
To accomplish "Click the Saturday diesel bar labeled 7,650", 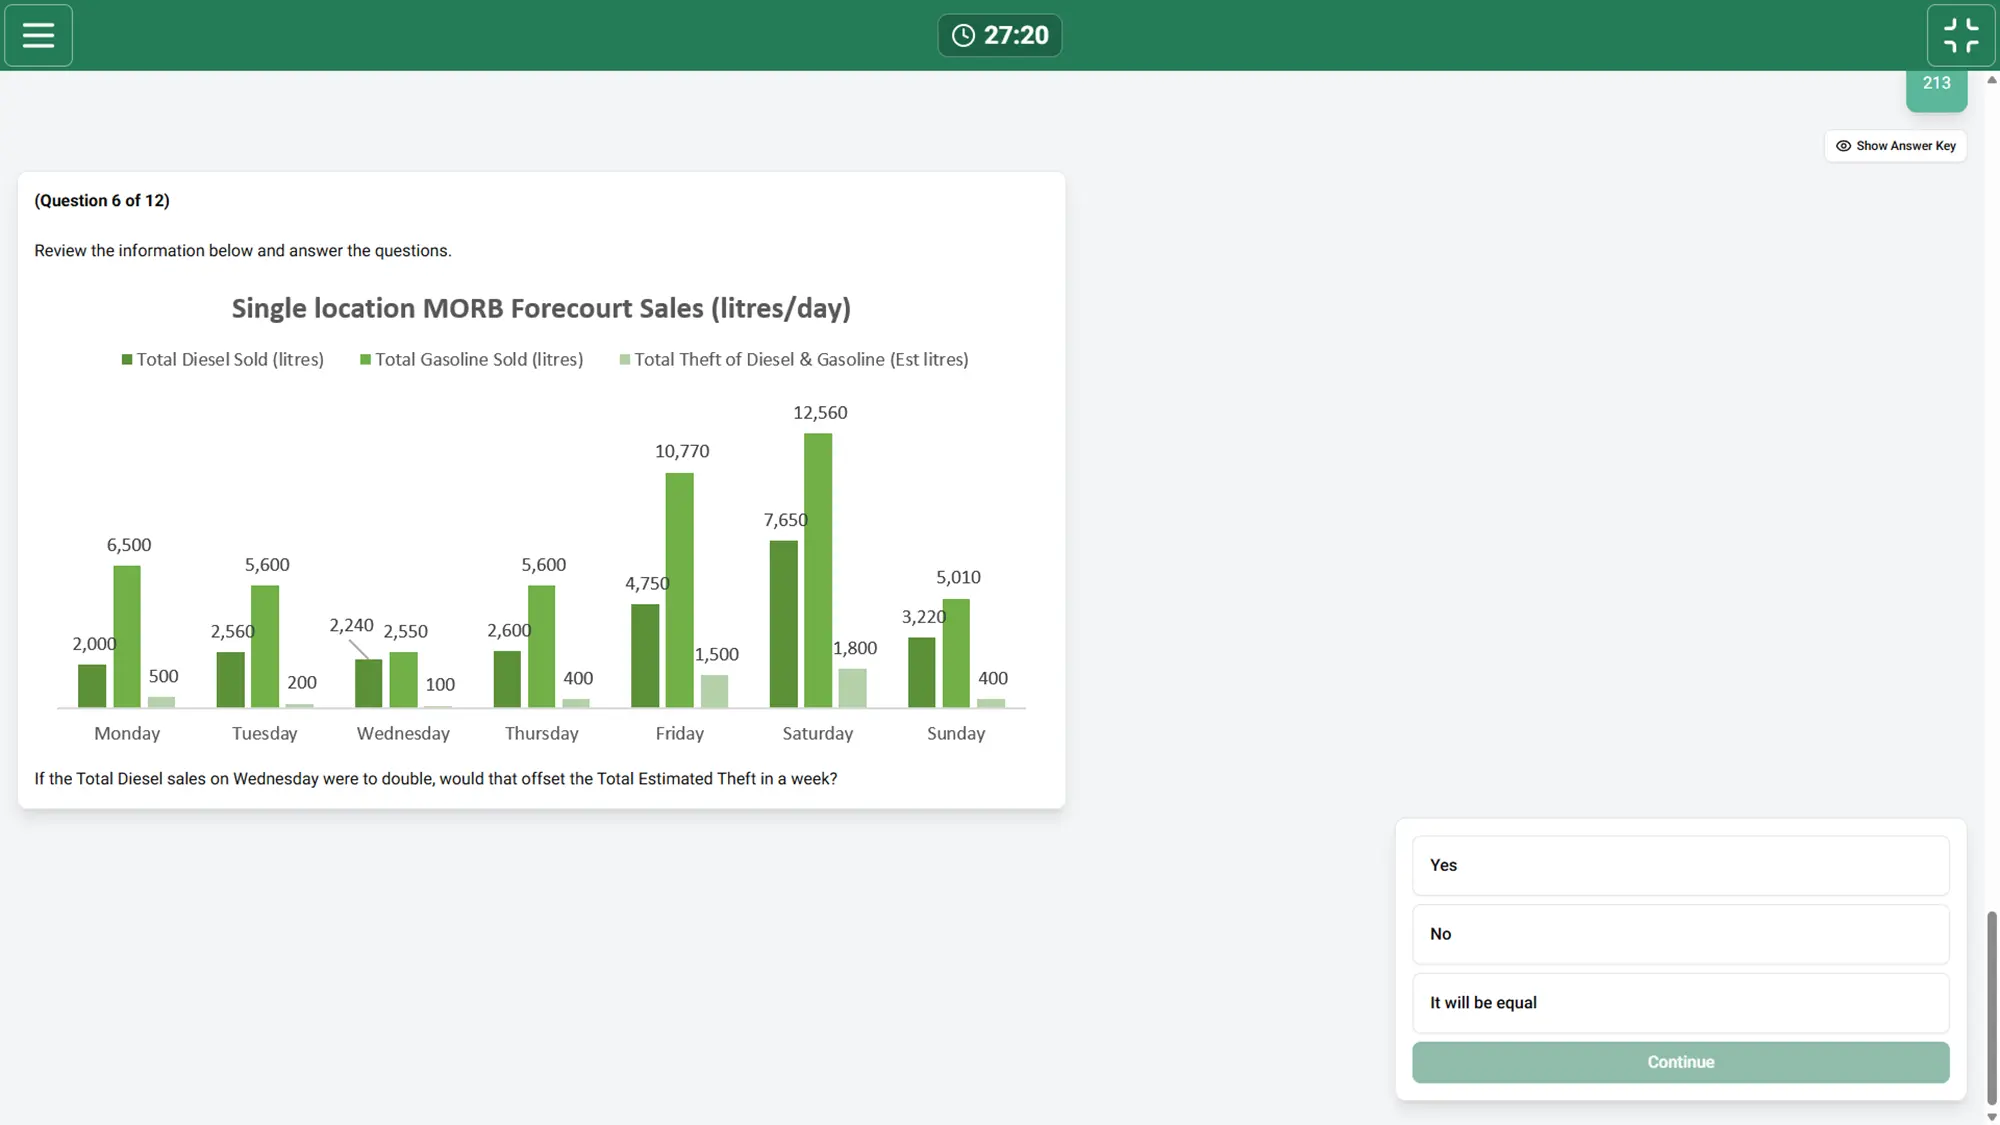I will click(784, 624).
